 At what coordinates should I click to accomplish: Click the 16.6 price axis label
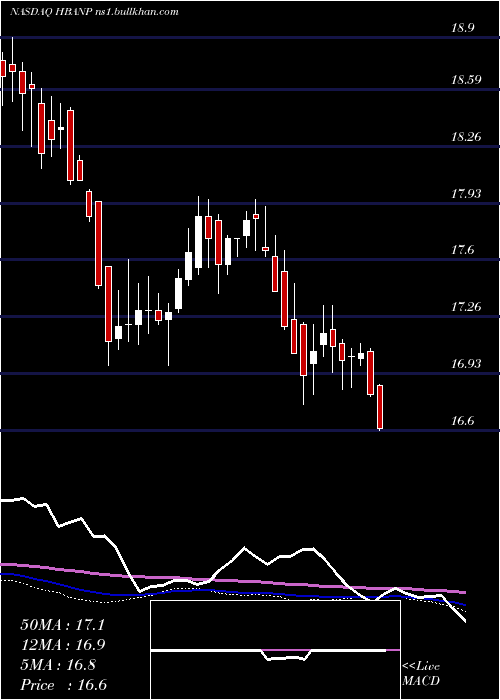pos(462,421)
